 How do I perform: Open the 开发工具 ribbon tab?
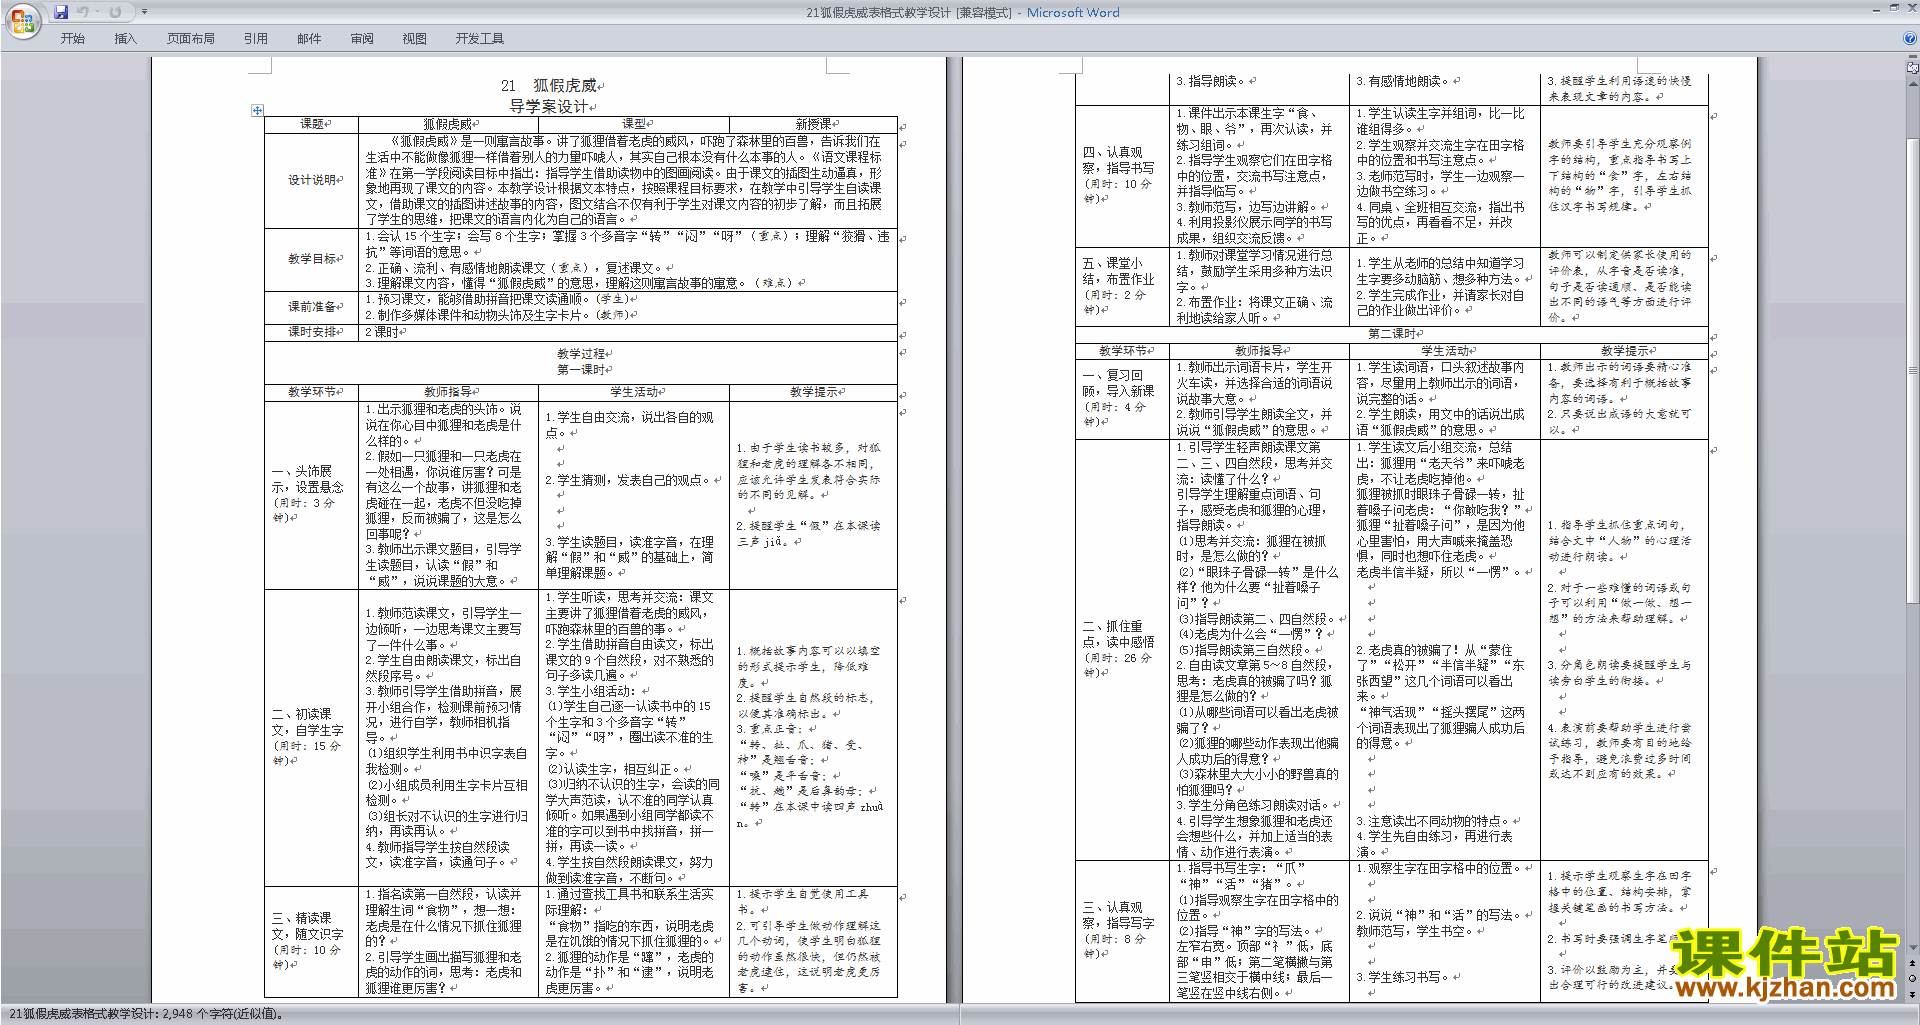pos(480,38)
